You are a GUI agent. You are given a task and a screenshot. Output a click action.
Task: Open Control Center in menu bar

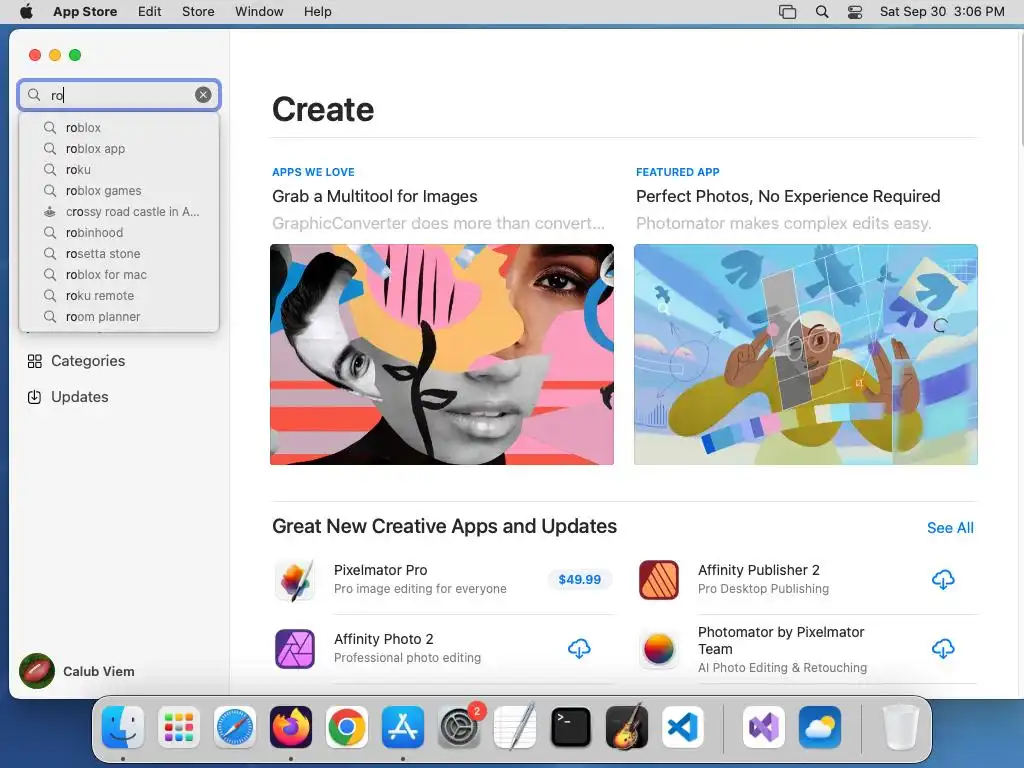tap(855, 11)
